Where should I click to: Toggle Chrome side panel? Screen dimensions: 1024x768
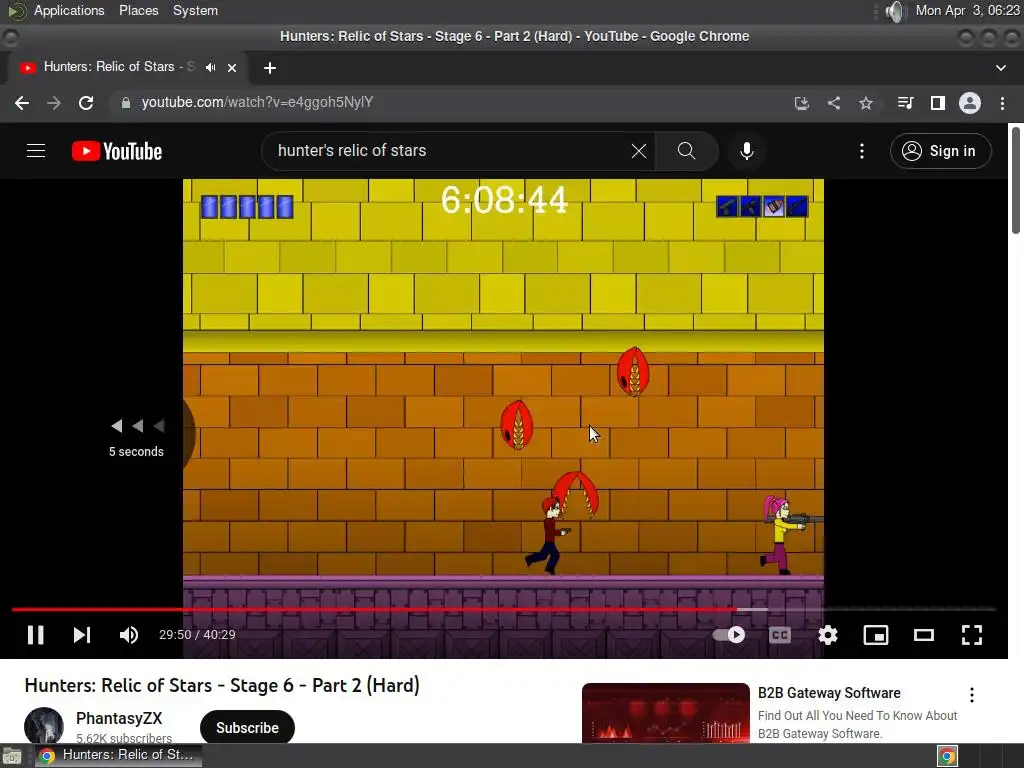(x=938, y=103)
